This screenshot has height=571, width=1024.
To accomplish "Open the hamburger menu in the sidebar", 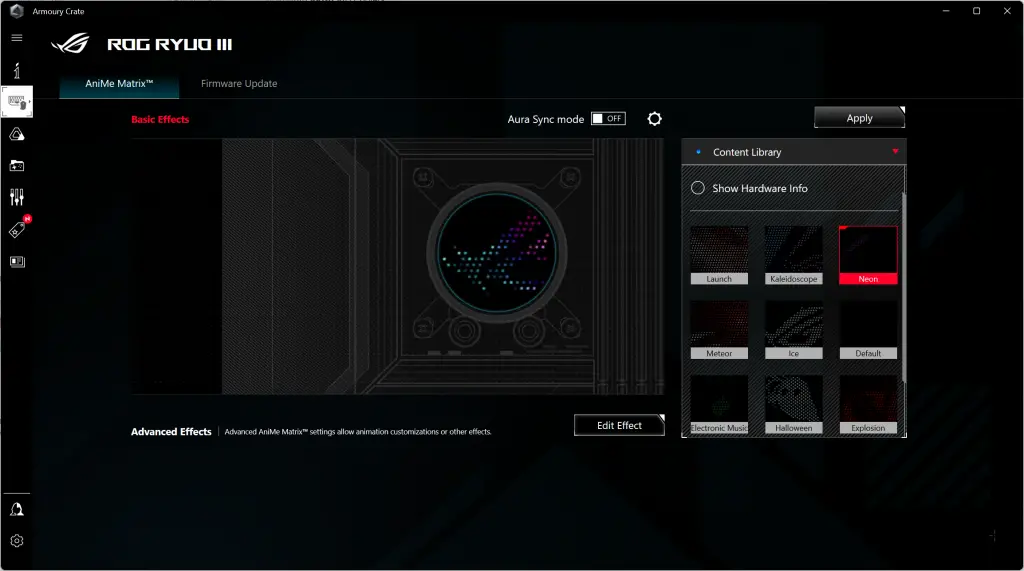I will 17,38.
